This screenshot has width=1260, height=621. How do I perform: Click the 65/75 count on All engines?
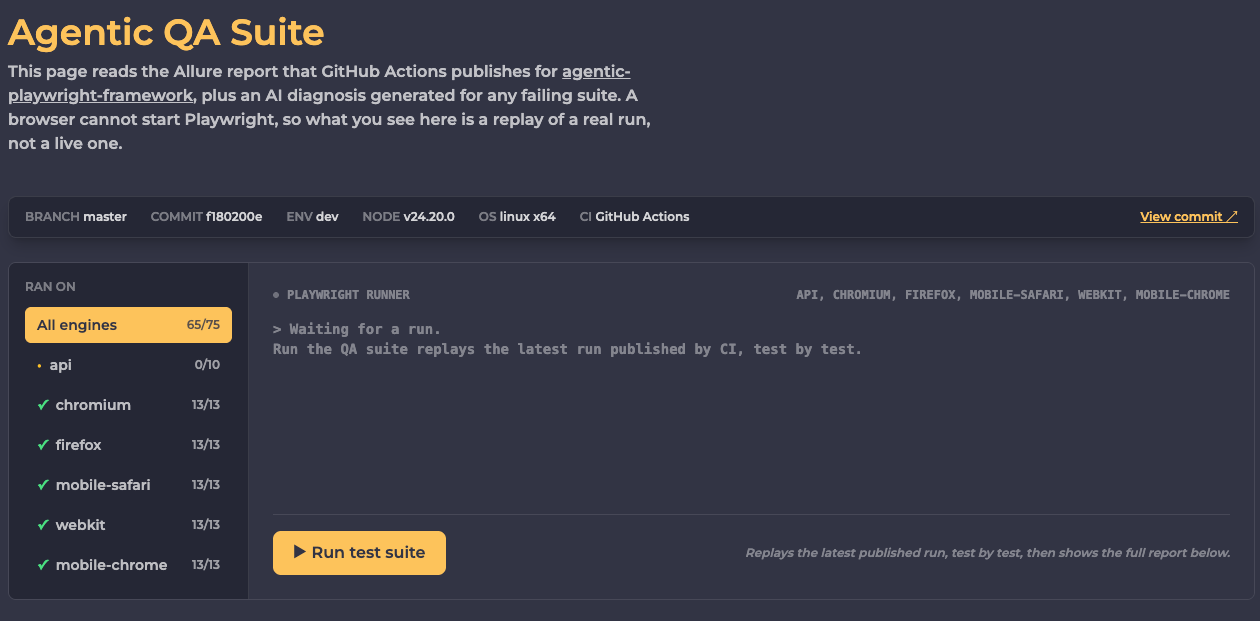[x=203, y=325]
